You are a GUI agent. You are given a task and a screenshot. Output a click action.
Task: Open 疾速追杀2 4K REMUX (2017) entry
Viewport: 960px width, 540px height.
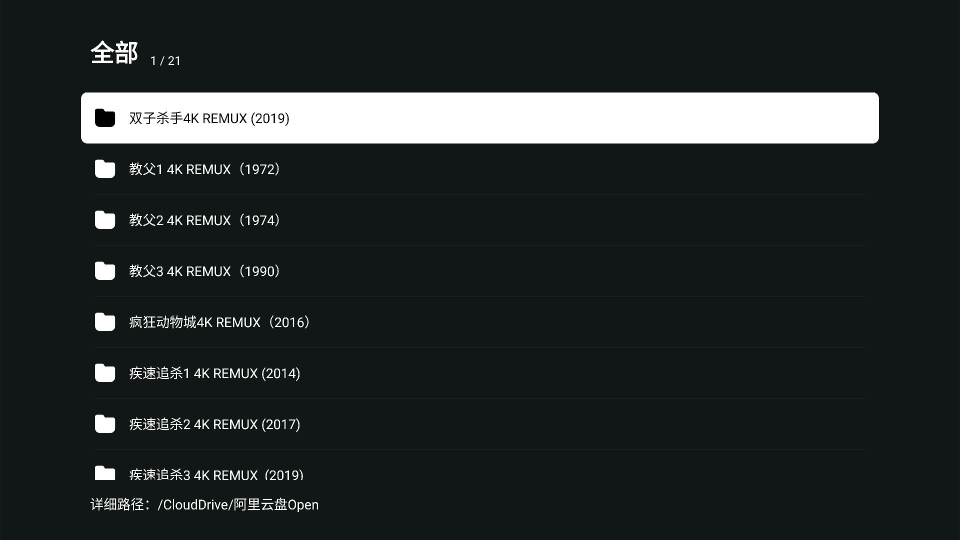[x=214, y=424]
